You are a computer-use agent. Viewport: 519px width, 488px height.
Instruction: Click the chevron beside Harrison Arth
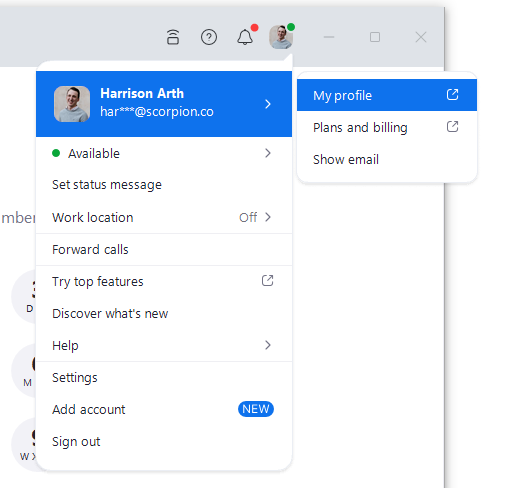click(x=268, y=104)
